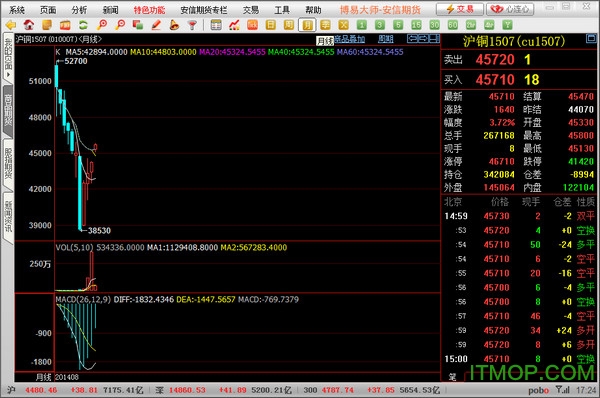The height and width of the screenshot is (398, 600).
Task: Click the yellow X period icon
Action: (x=343, y=25)
